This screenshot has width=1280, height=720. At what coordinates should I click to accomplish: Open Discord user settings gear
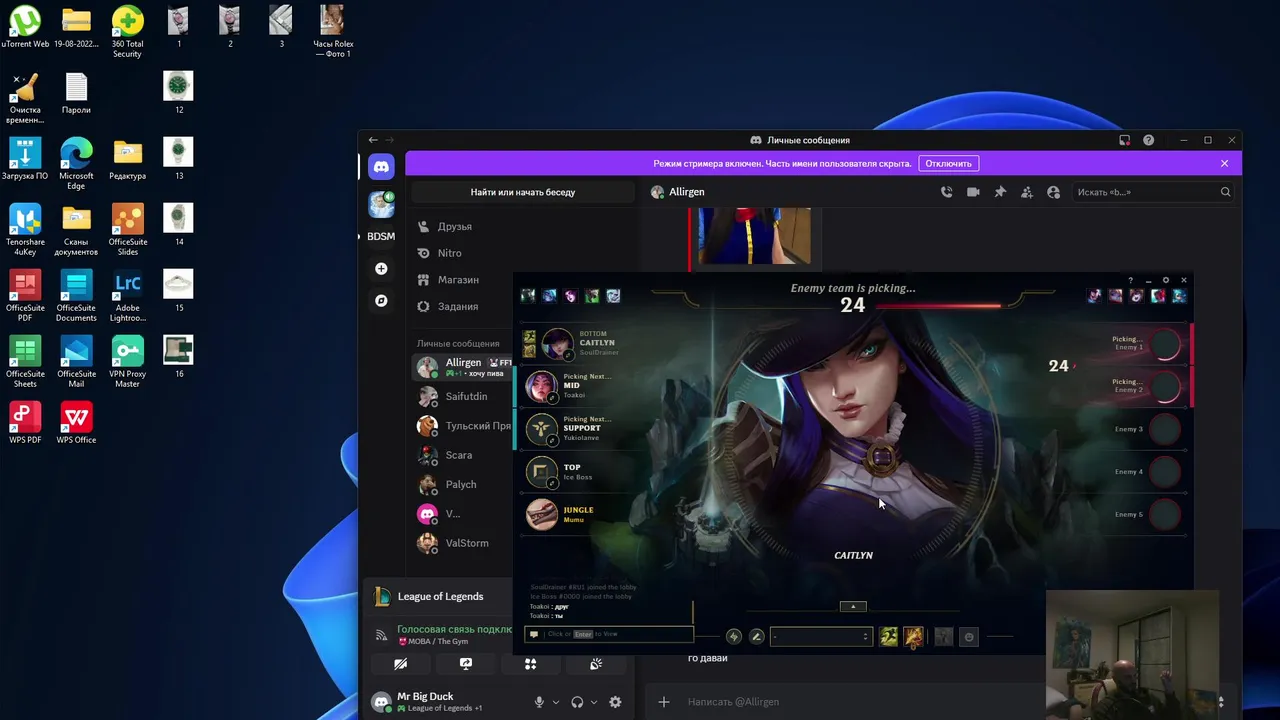pyautogui.click(x=615, y=703)
